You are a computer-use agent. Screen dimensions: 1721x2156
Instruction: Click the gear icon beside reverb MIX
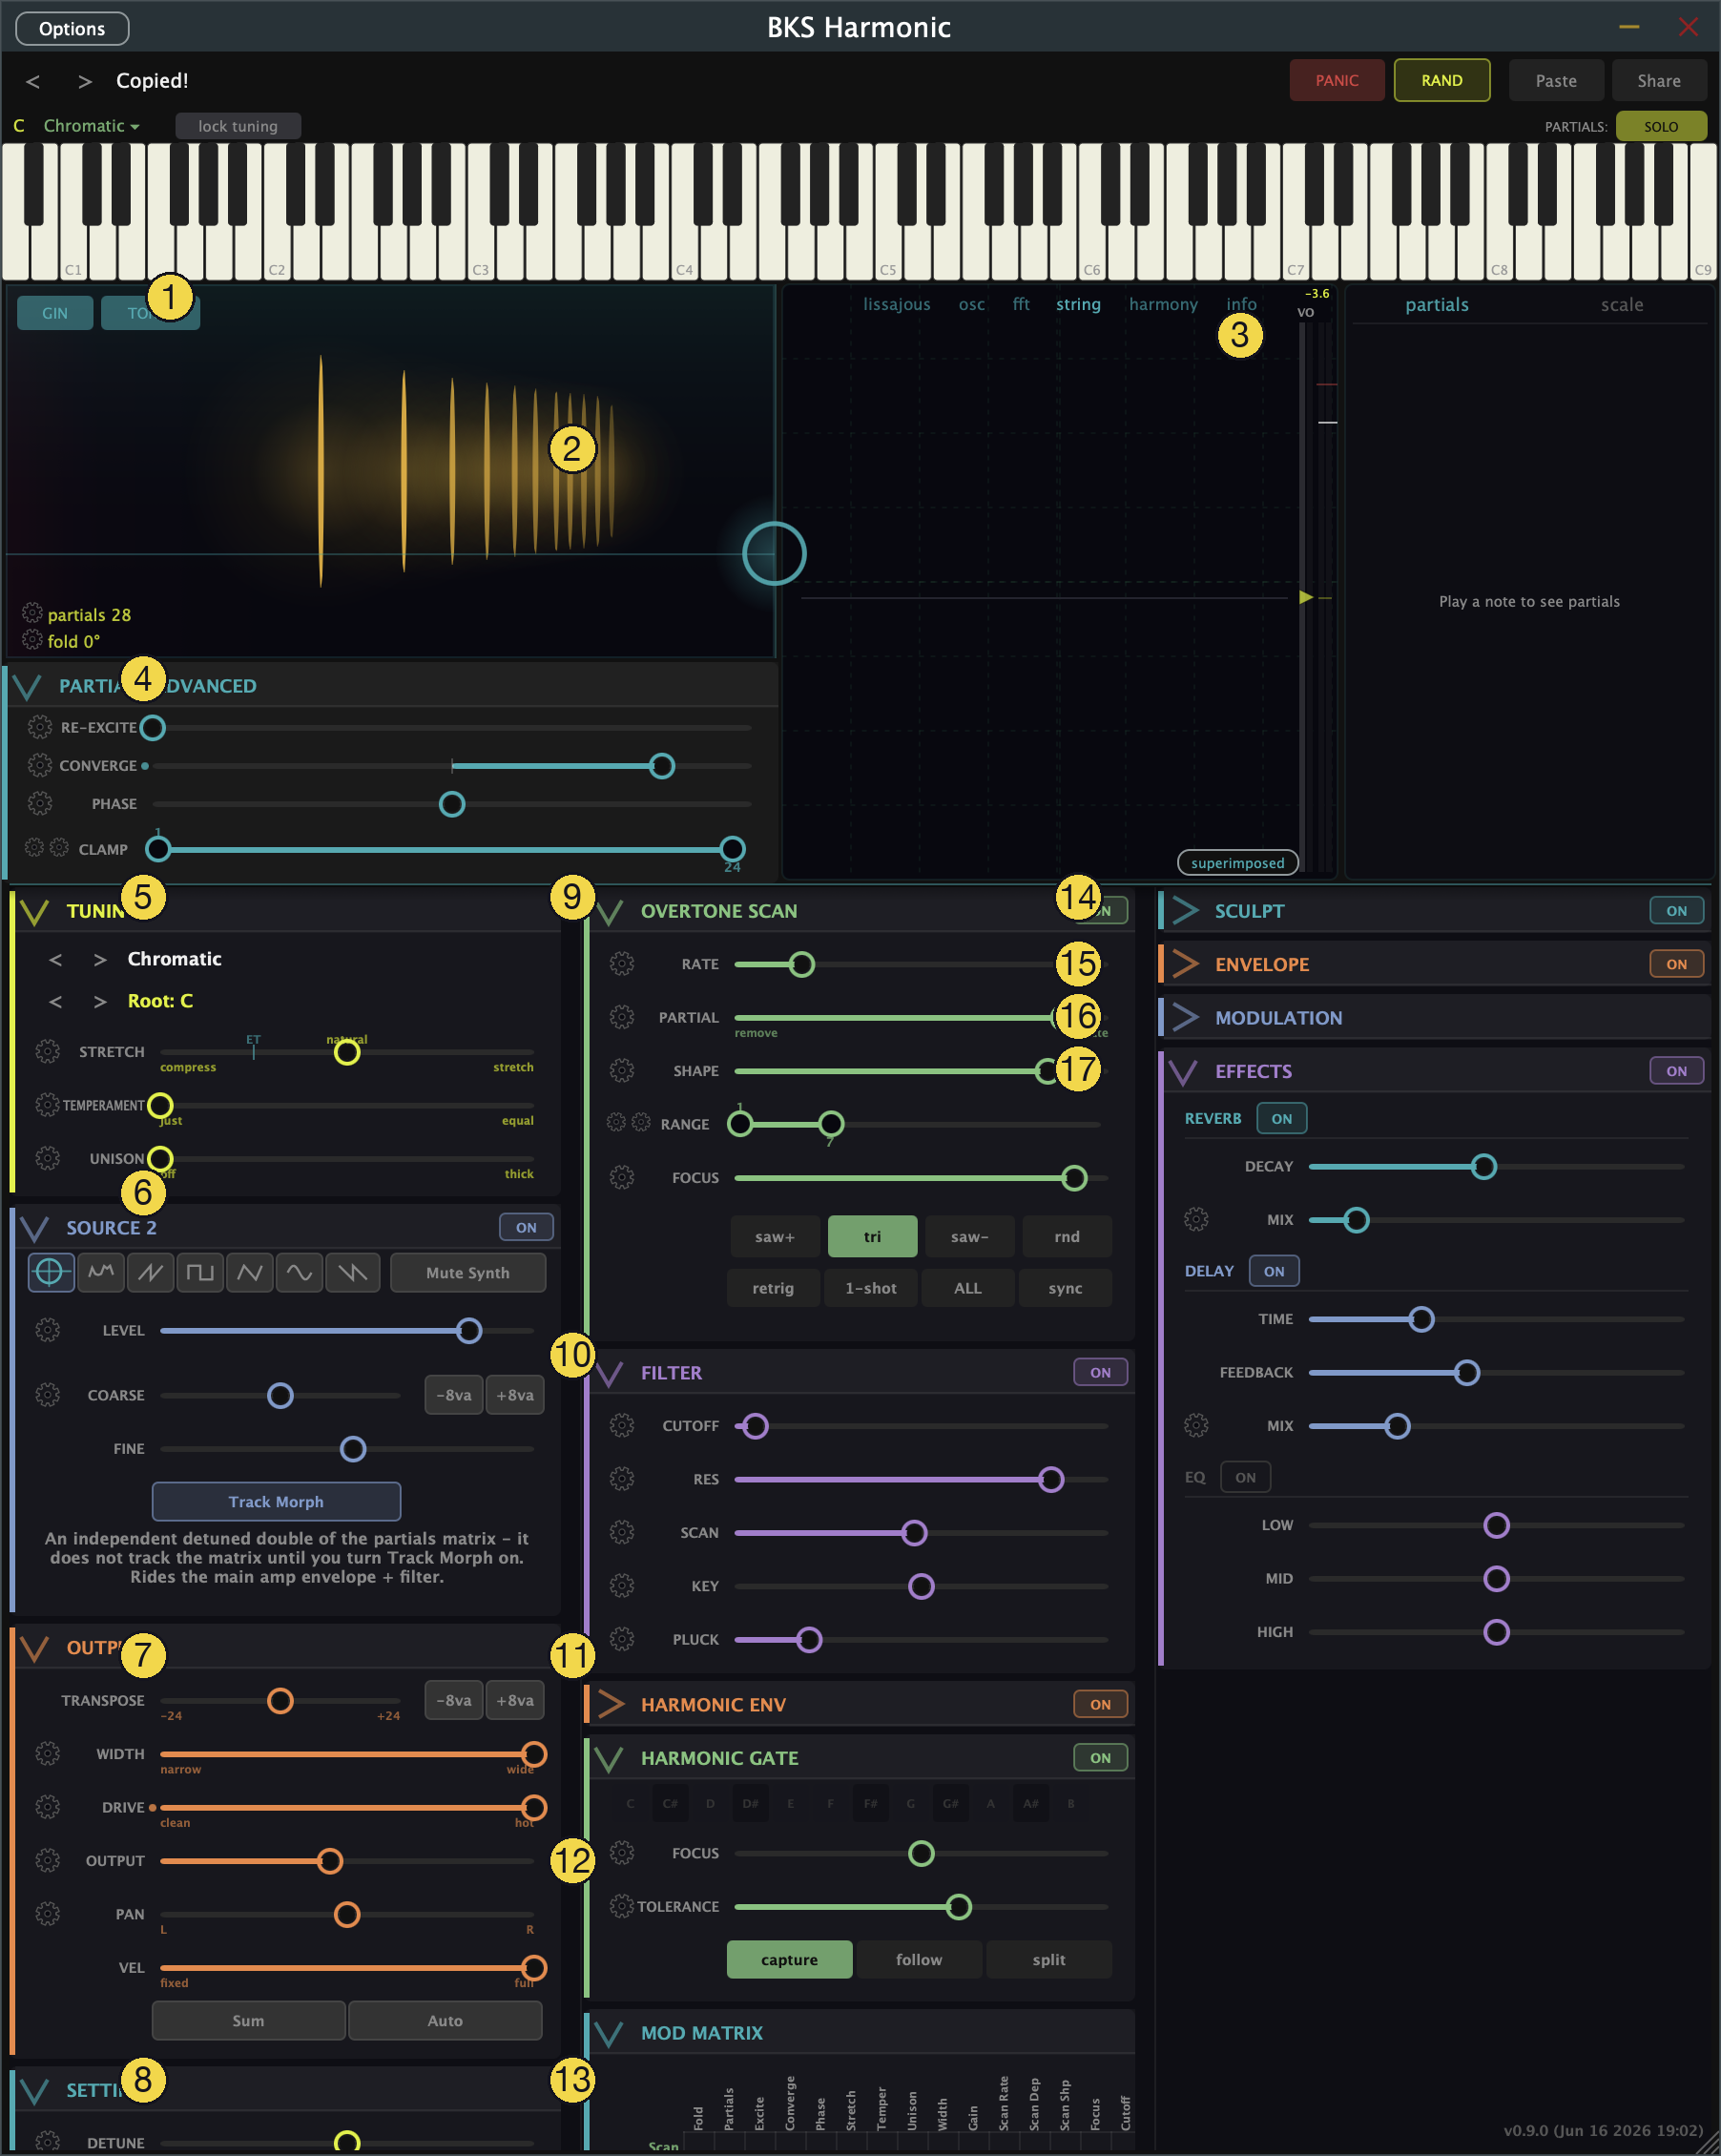coord(1196,1219)
